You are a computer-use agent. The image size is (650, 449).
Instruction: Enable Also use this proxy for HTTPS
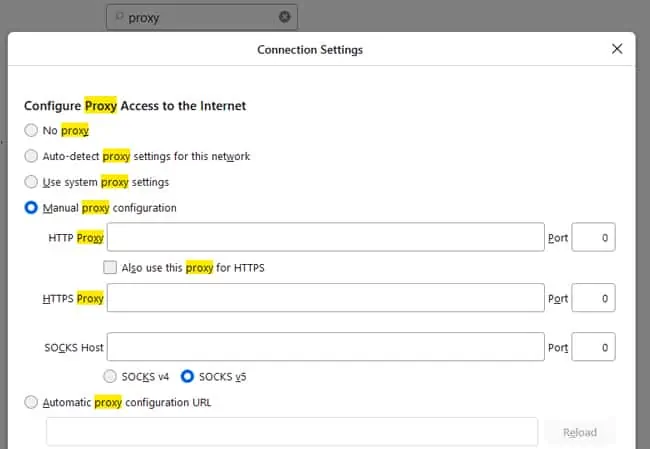click(110, 267)
